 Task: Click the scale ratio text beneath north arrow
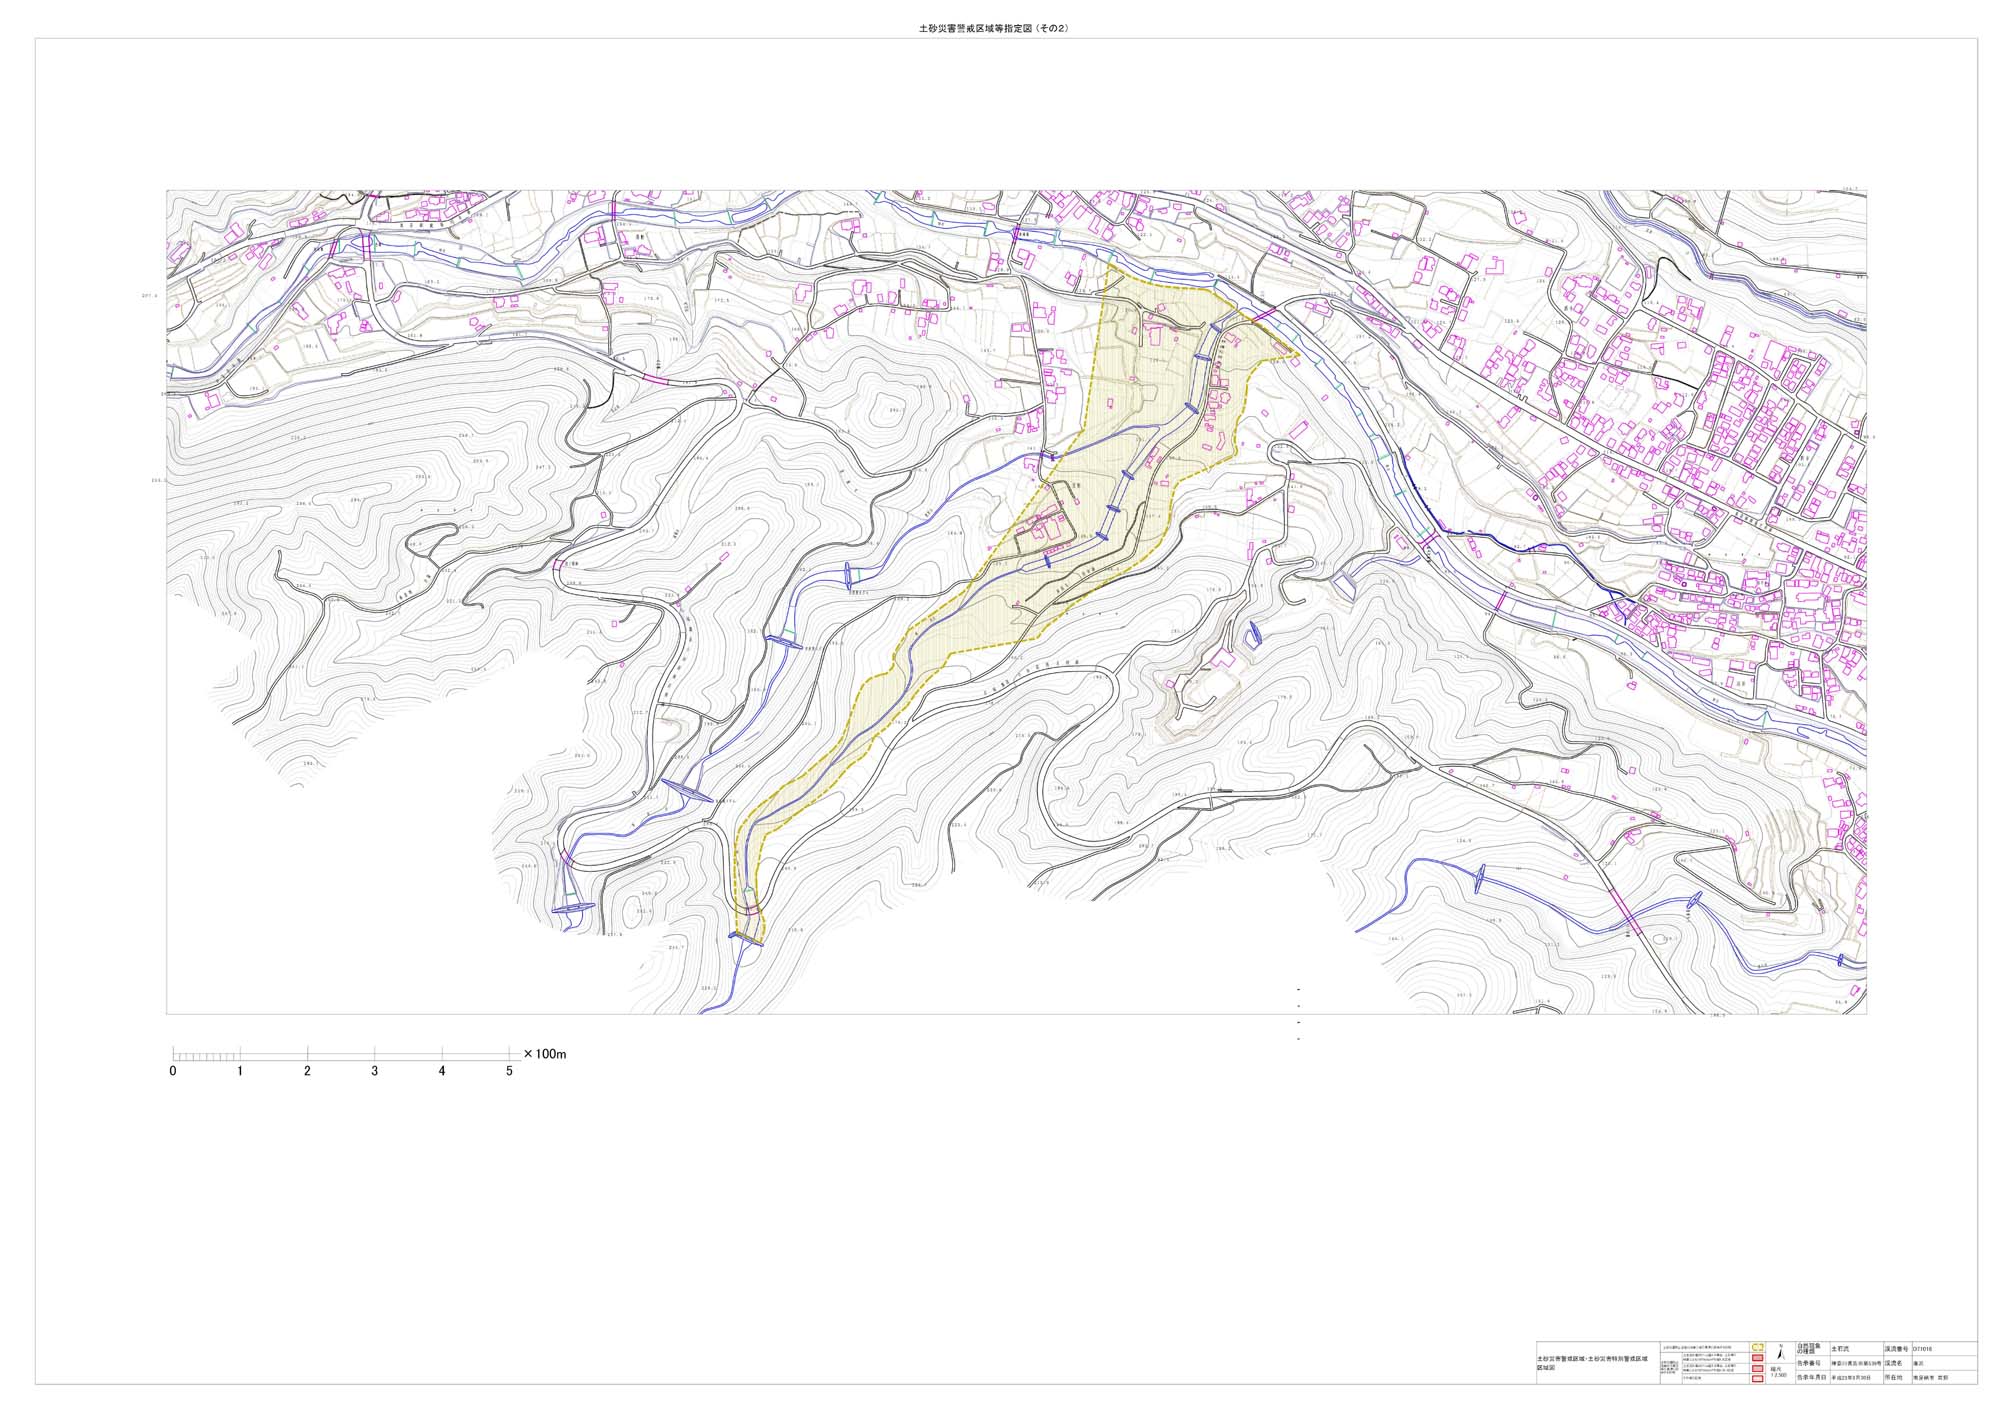1778,1372
